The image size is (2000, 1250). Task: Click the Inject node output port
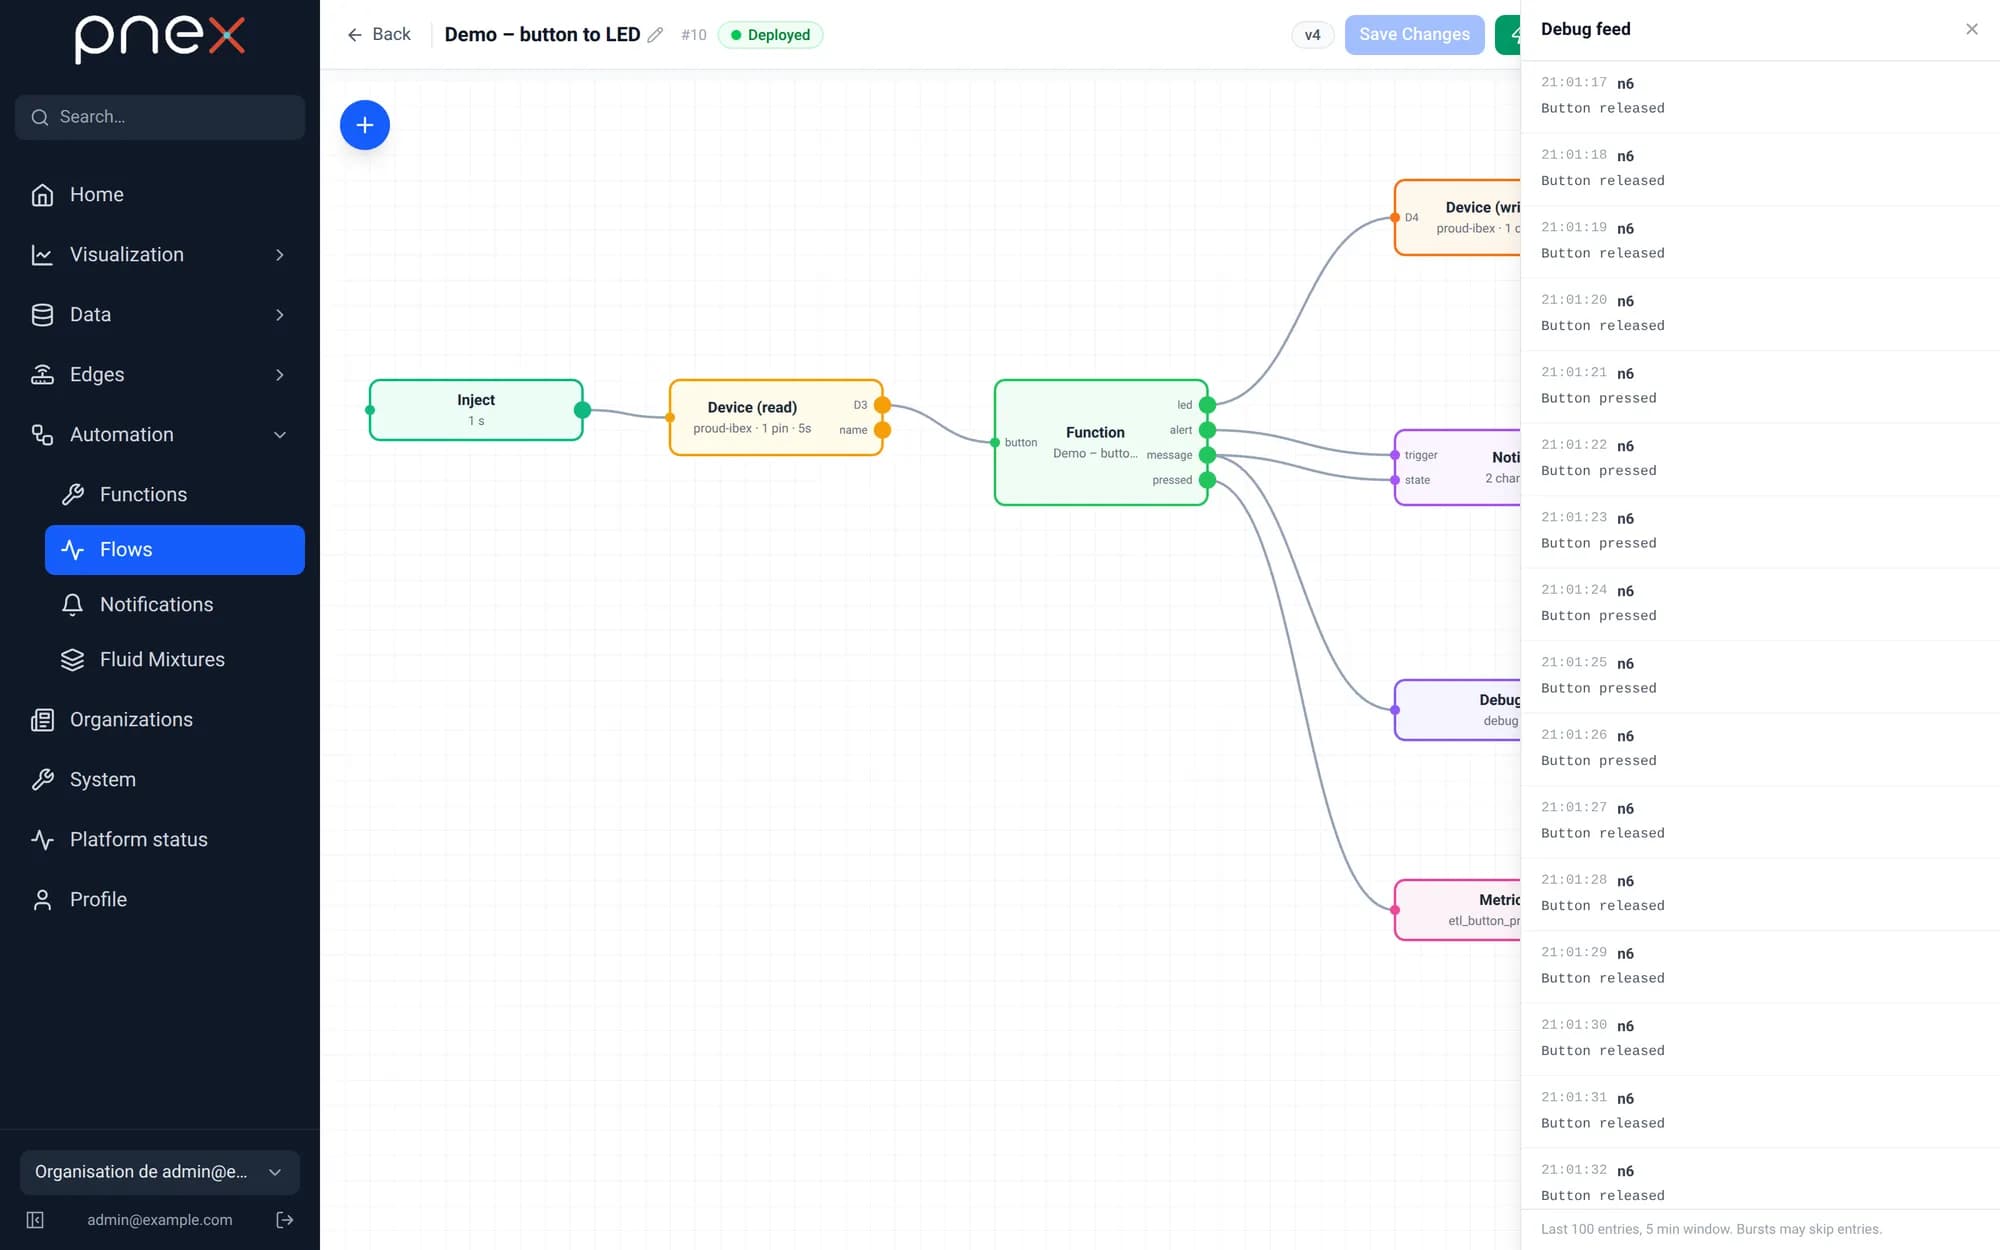pos(582,410)
